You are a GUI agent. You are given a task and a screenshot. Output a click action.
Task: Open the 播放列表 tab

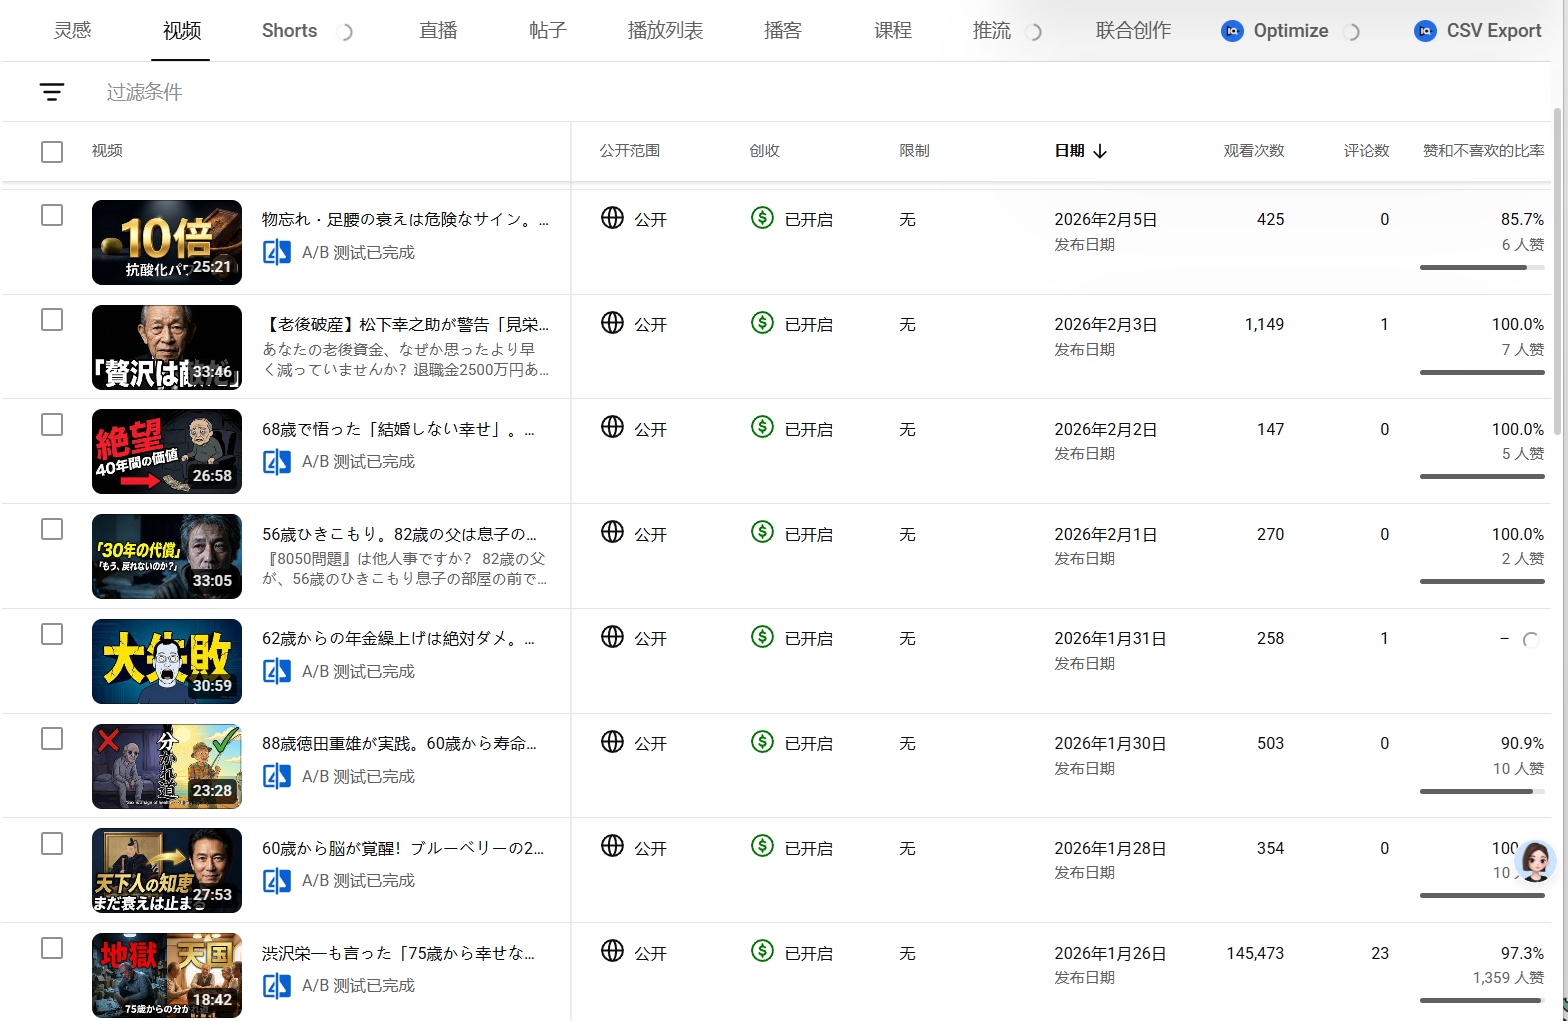click(665, 31)
